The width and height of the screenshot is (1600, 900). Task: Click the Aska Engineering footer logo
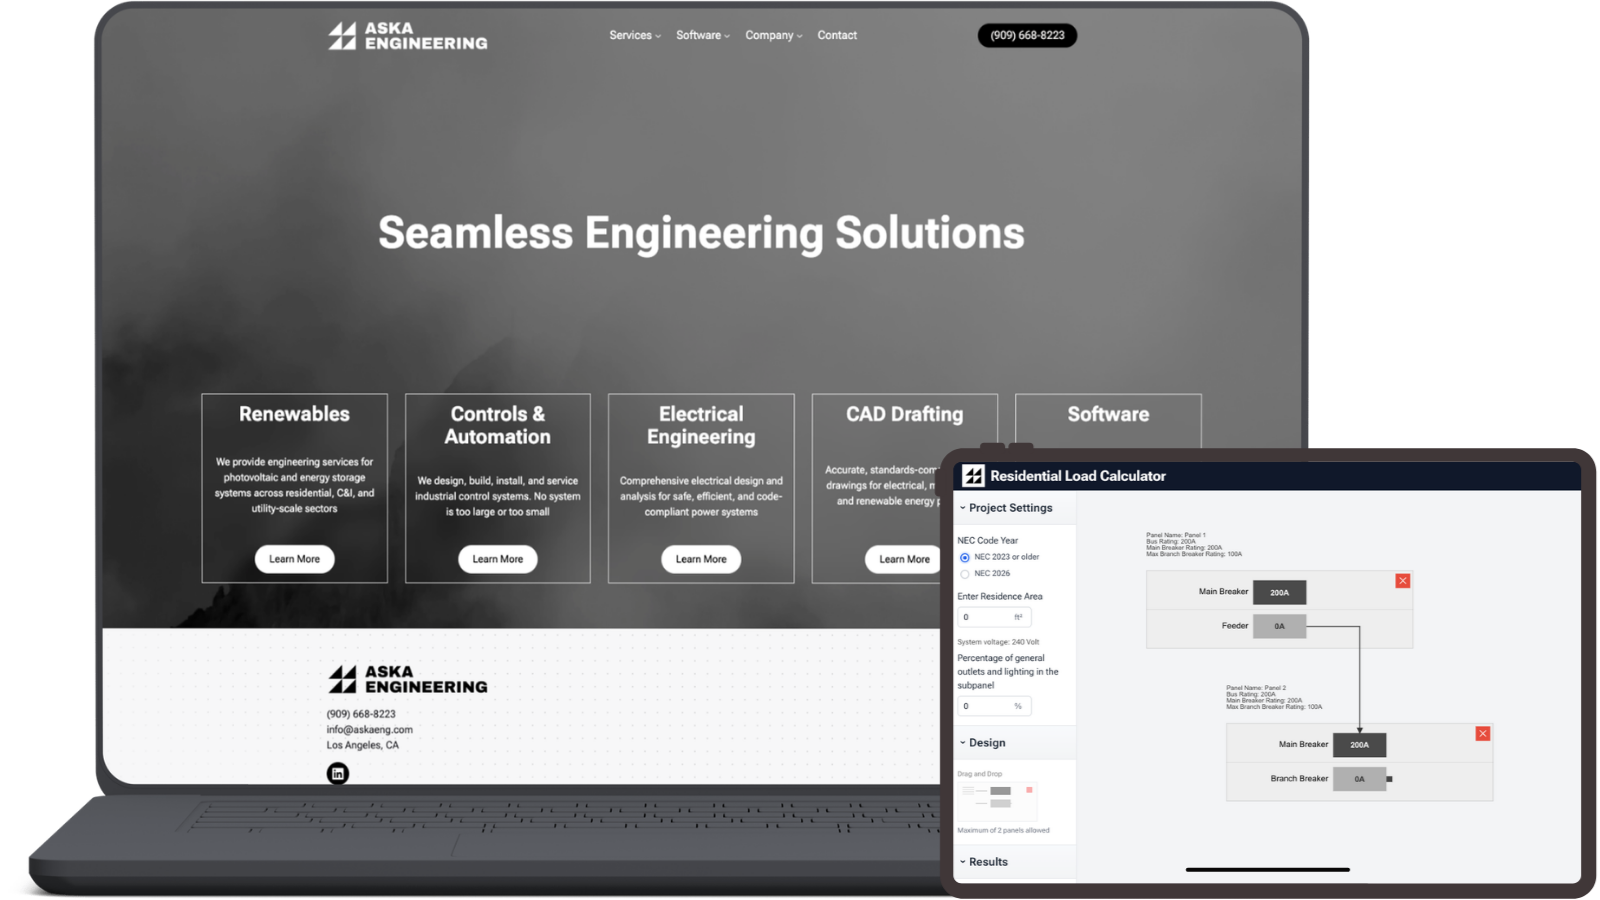[x=408, y=680]
